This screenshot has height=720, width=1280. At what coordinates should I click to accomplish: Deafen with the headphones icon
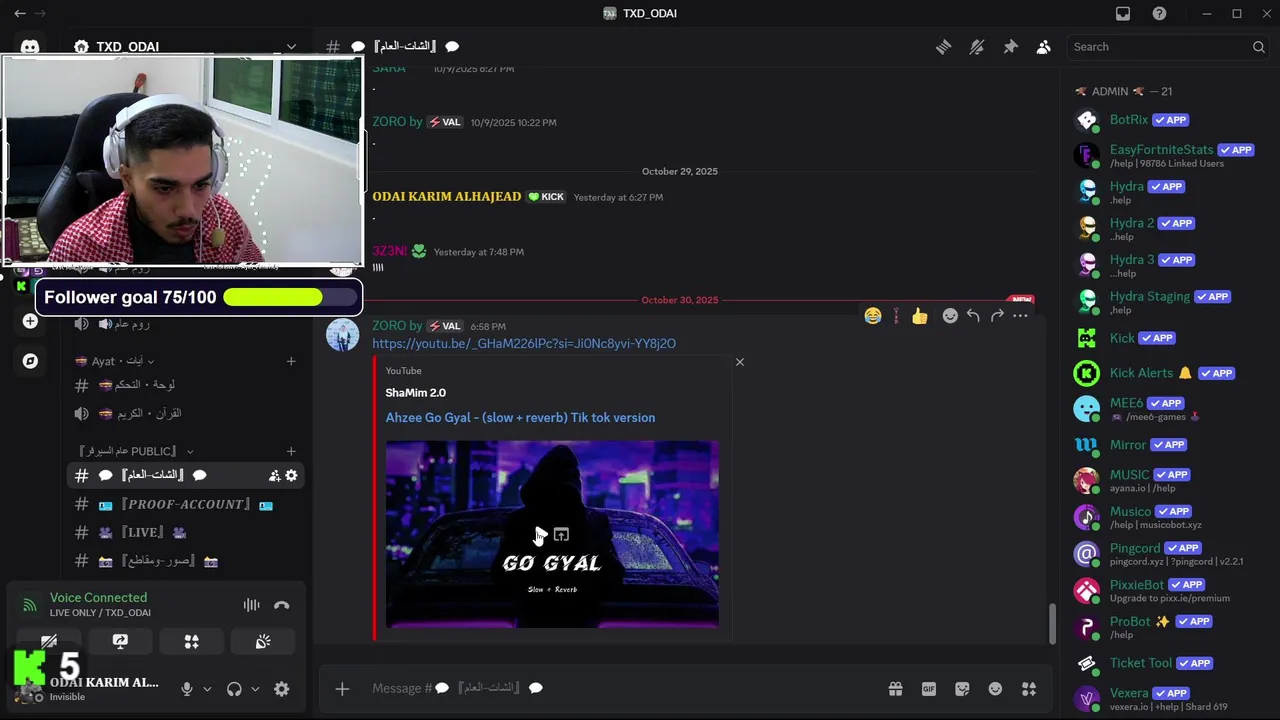234,689
